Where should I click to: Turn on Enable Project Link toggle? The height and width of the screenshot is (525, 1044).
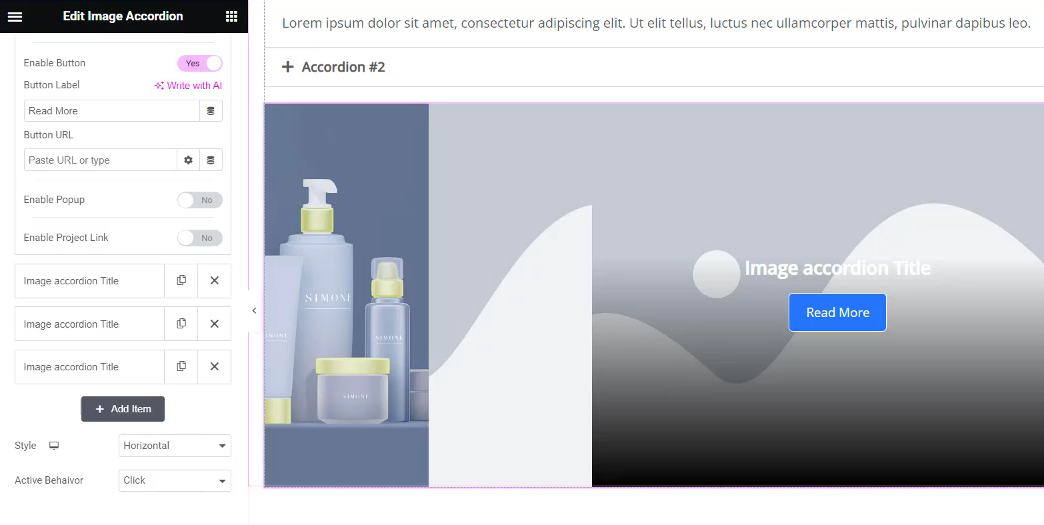tap(200, 238)
